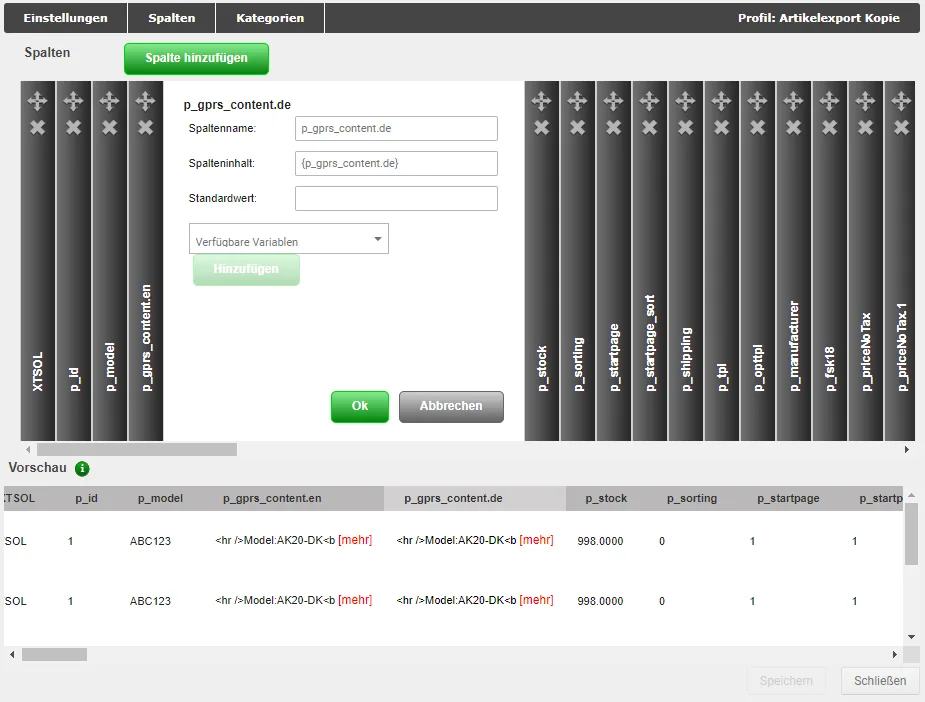Cancel editing with Abbrechen button
Viewport: 925px width, 702px height.
[451, 406]
